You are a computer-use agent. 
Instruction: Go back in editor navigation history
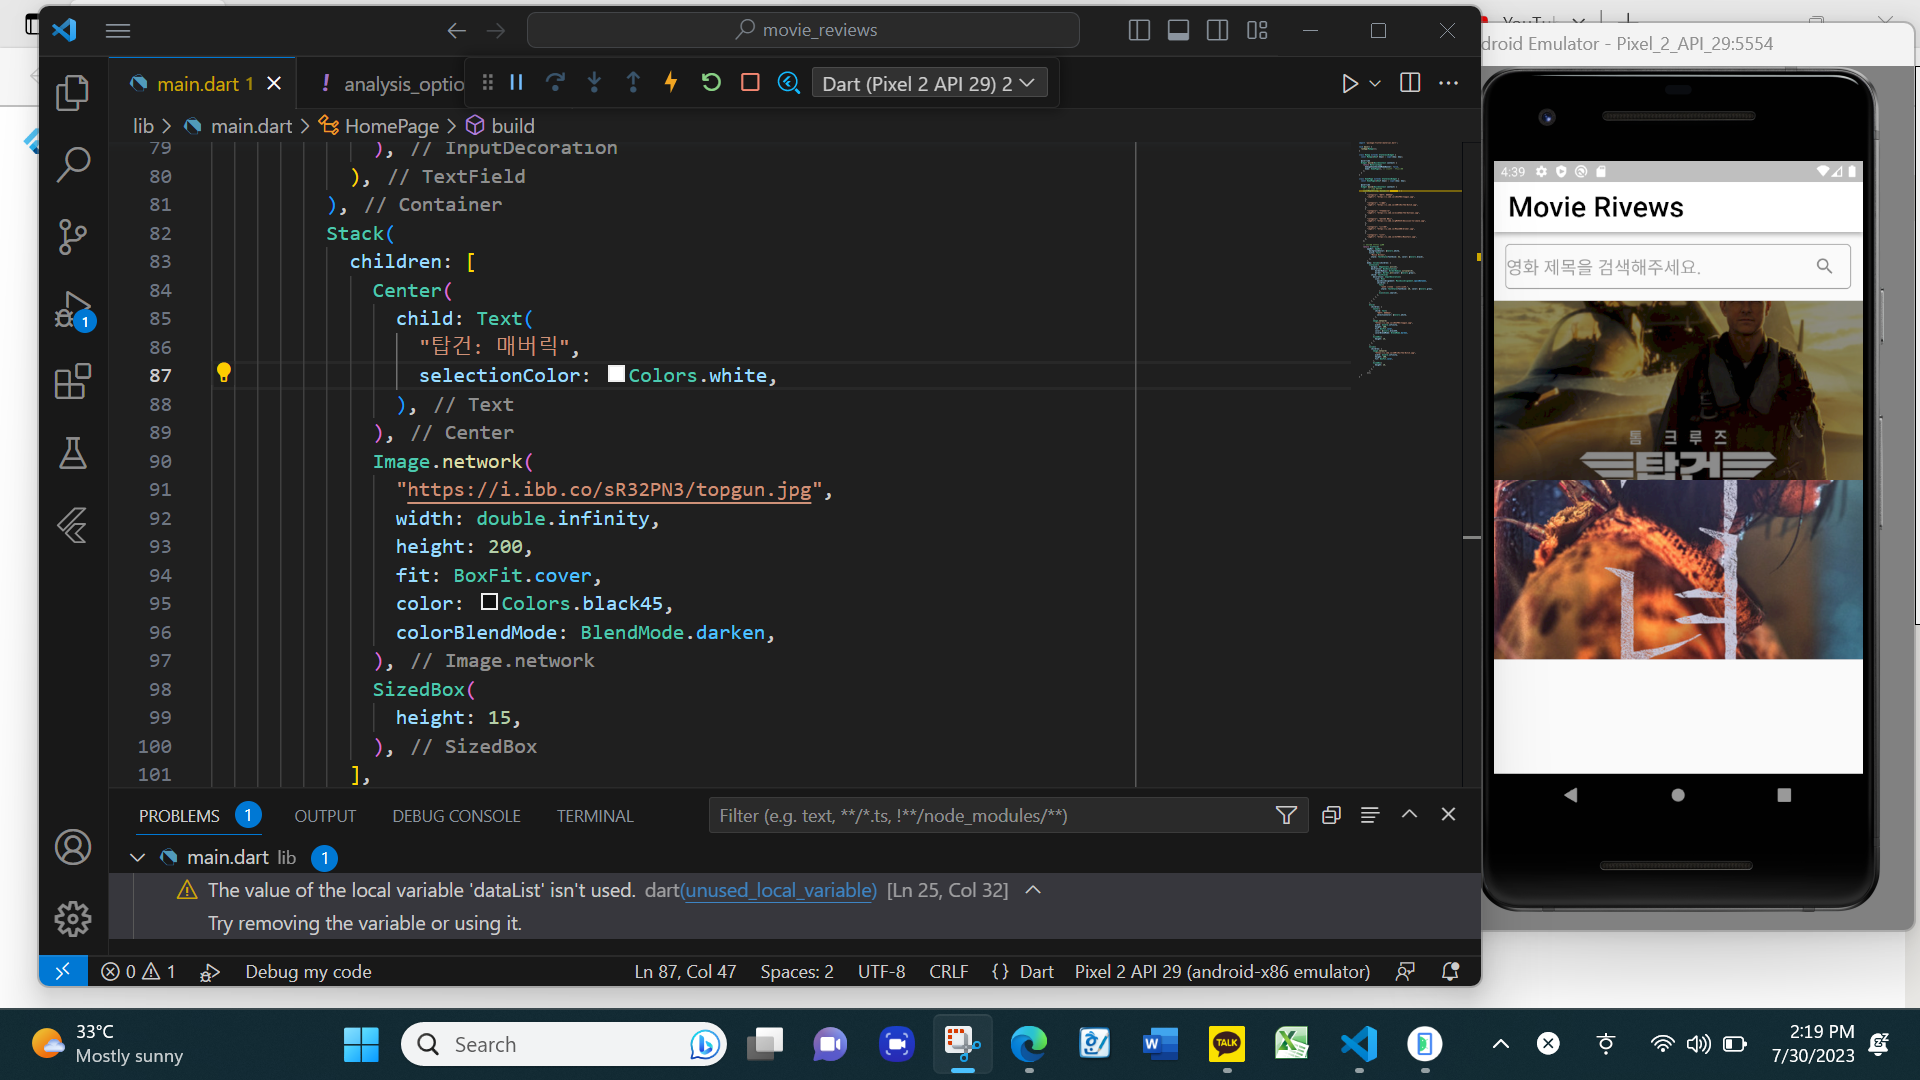(x=456, y=30)
